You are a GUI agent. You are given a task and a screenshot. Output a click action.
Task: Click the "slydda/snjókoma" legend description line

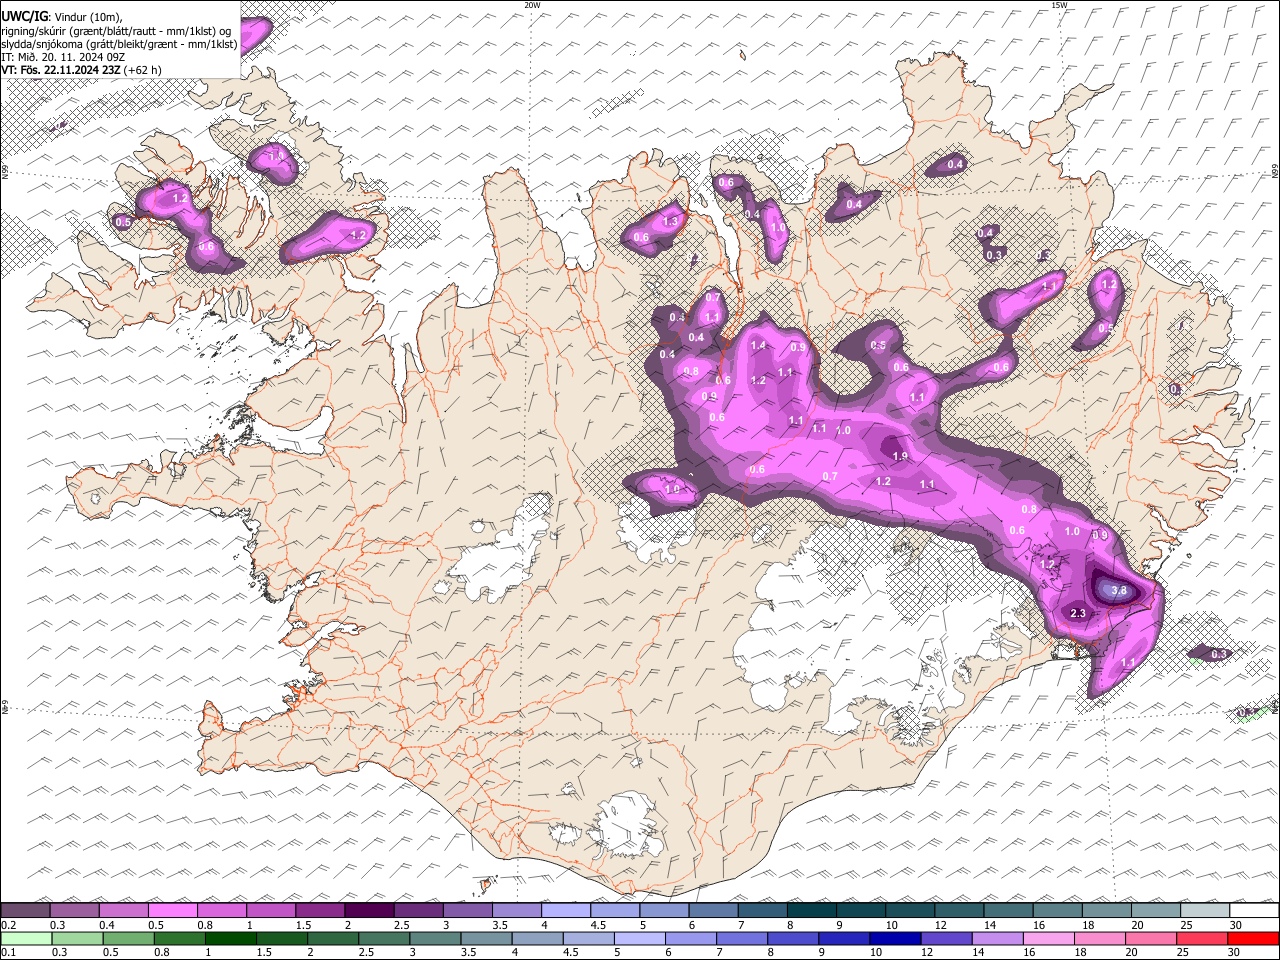(119, 44)
